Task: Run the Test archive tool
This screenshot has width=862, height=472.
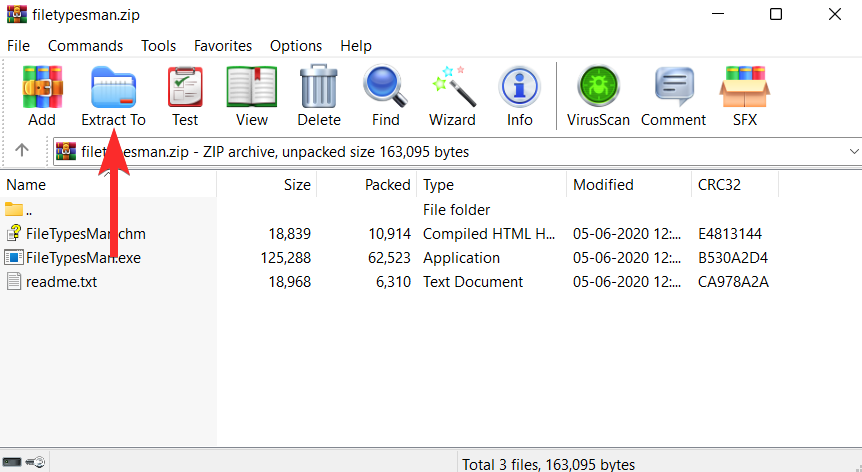Action: 185,87
